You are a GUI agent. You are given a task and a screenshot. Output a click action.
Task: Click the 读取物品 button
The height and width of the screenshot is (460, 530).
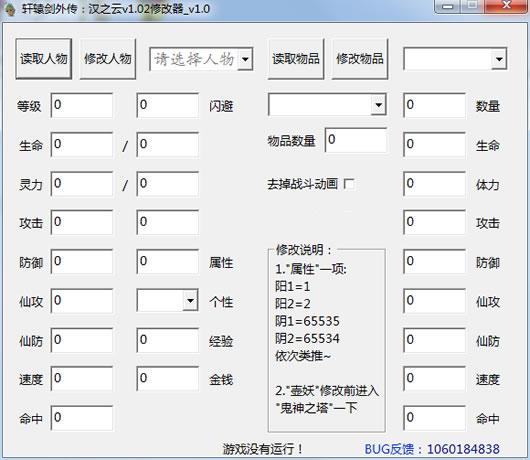pyautogui.click(x=296, y=59)
